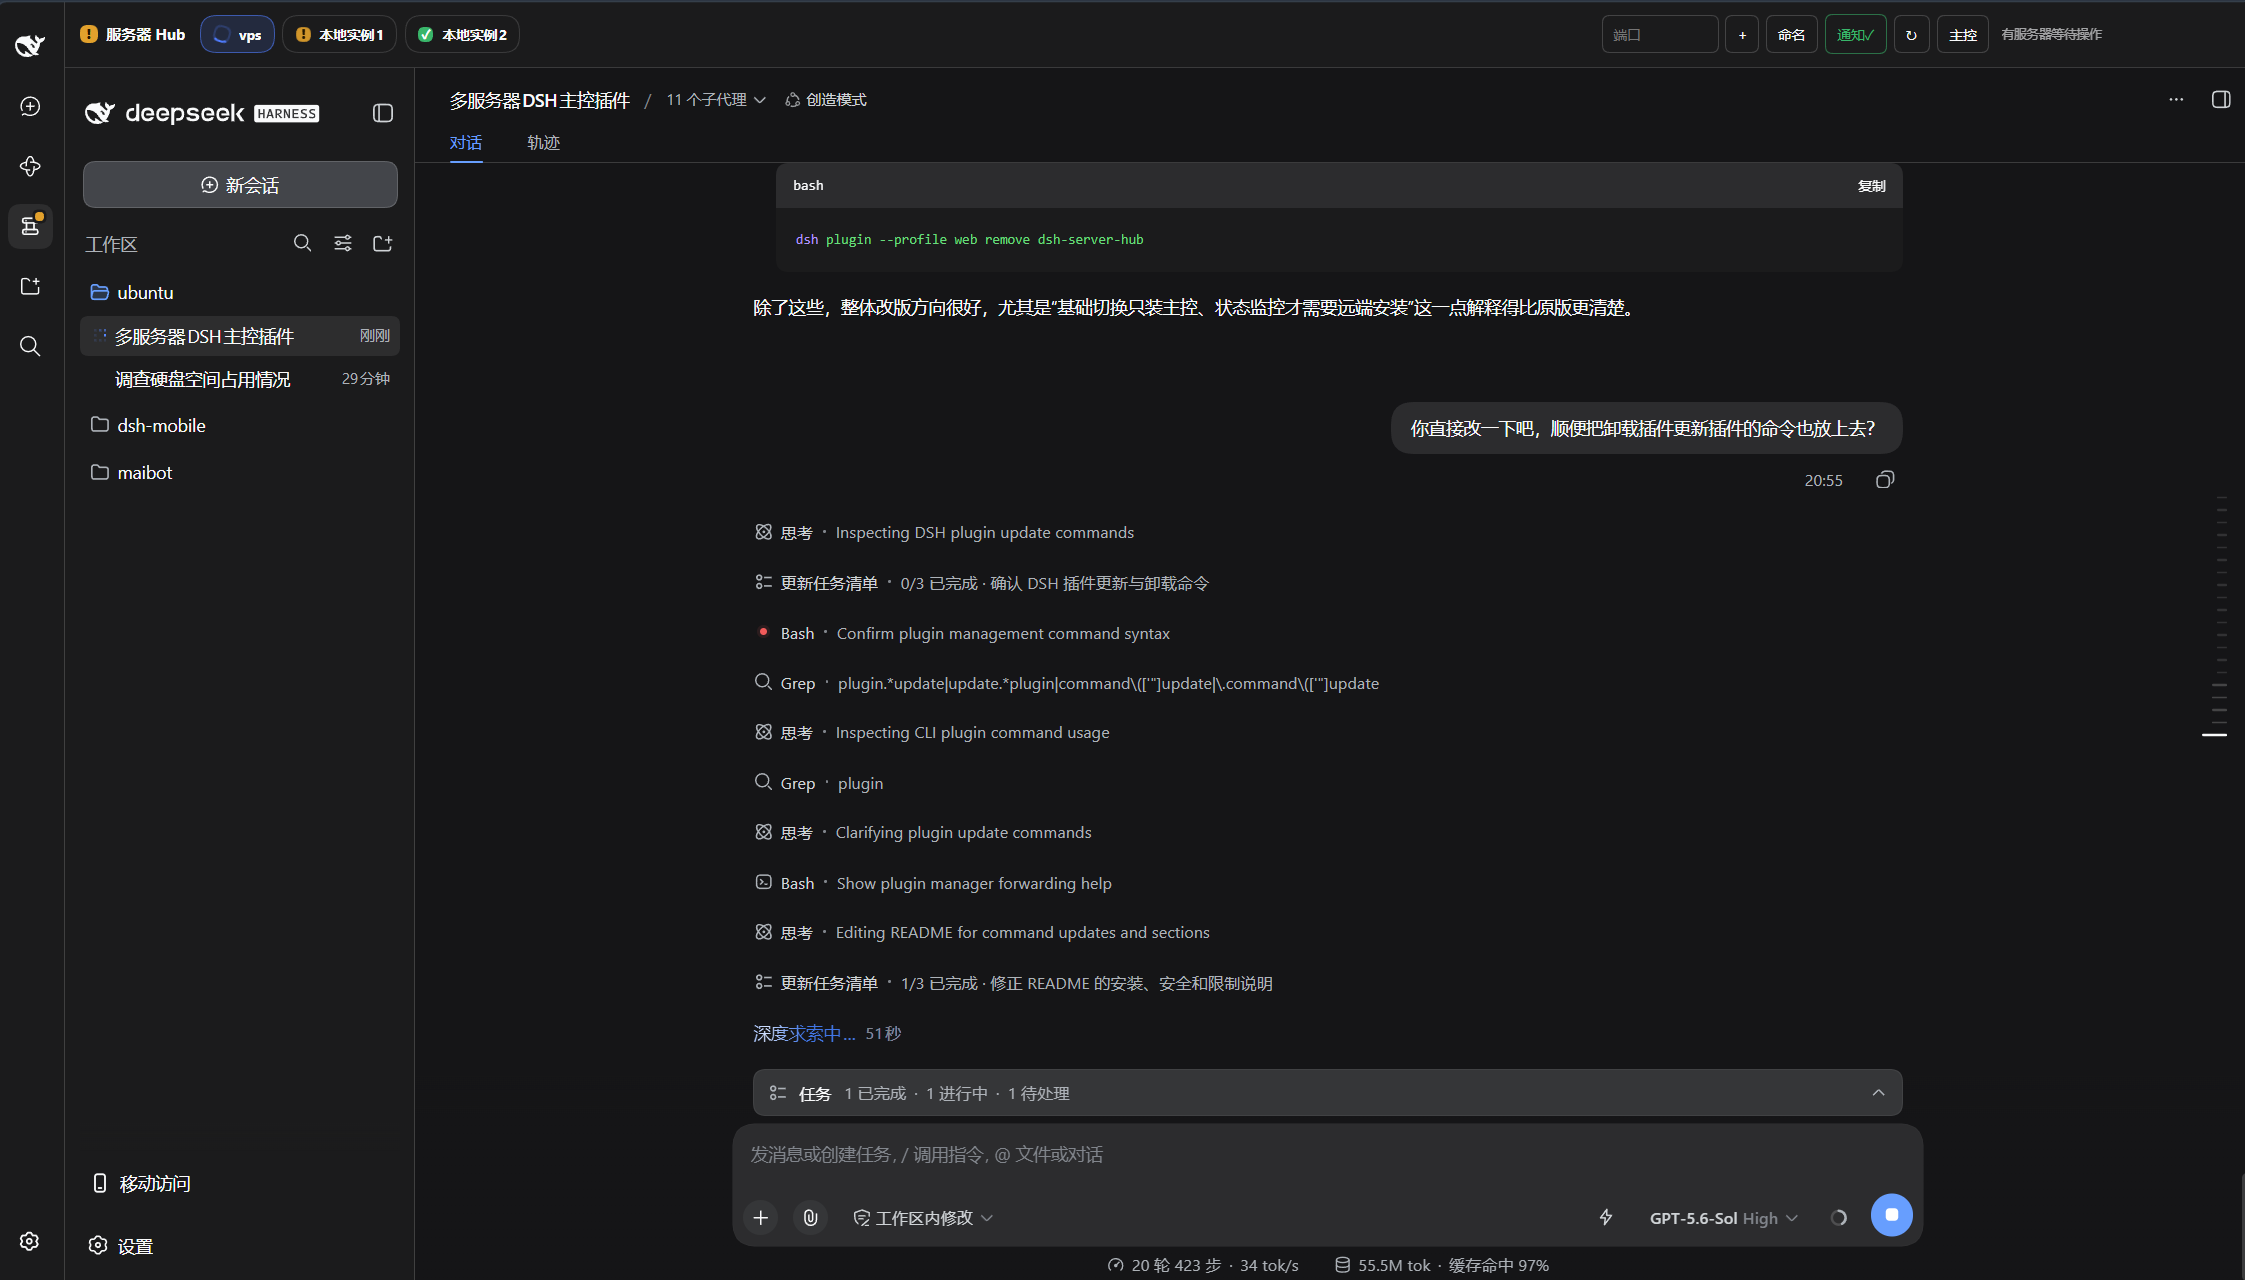Viewport: 2245px width, 1280px height.
Task: Select the 多服务器DSH主控插件 conversation
Action: [x=240, y=336]
